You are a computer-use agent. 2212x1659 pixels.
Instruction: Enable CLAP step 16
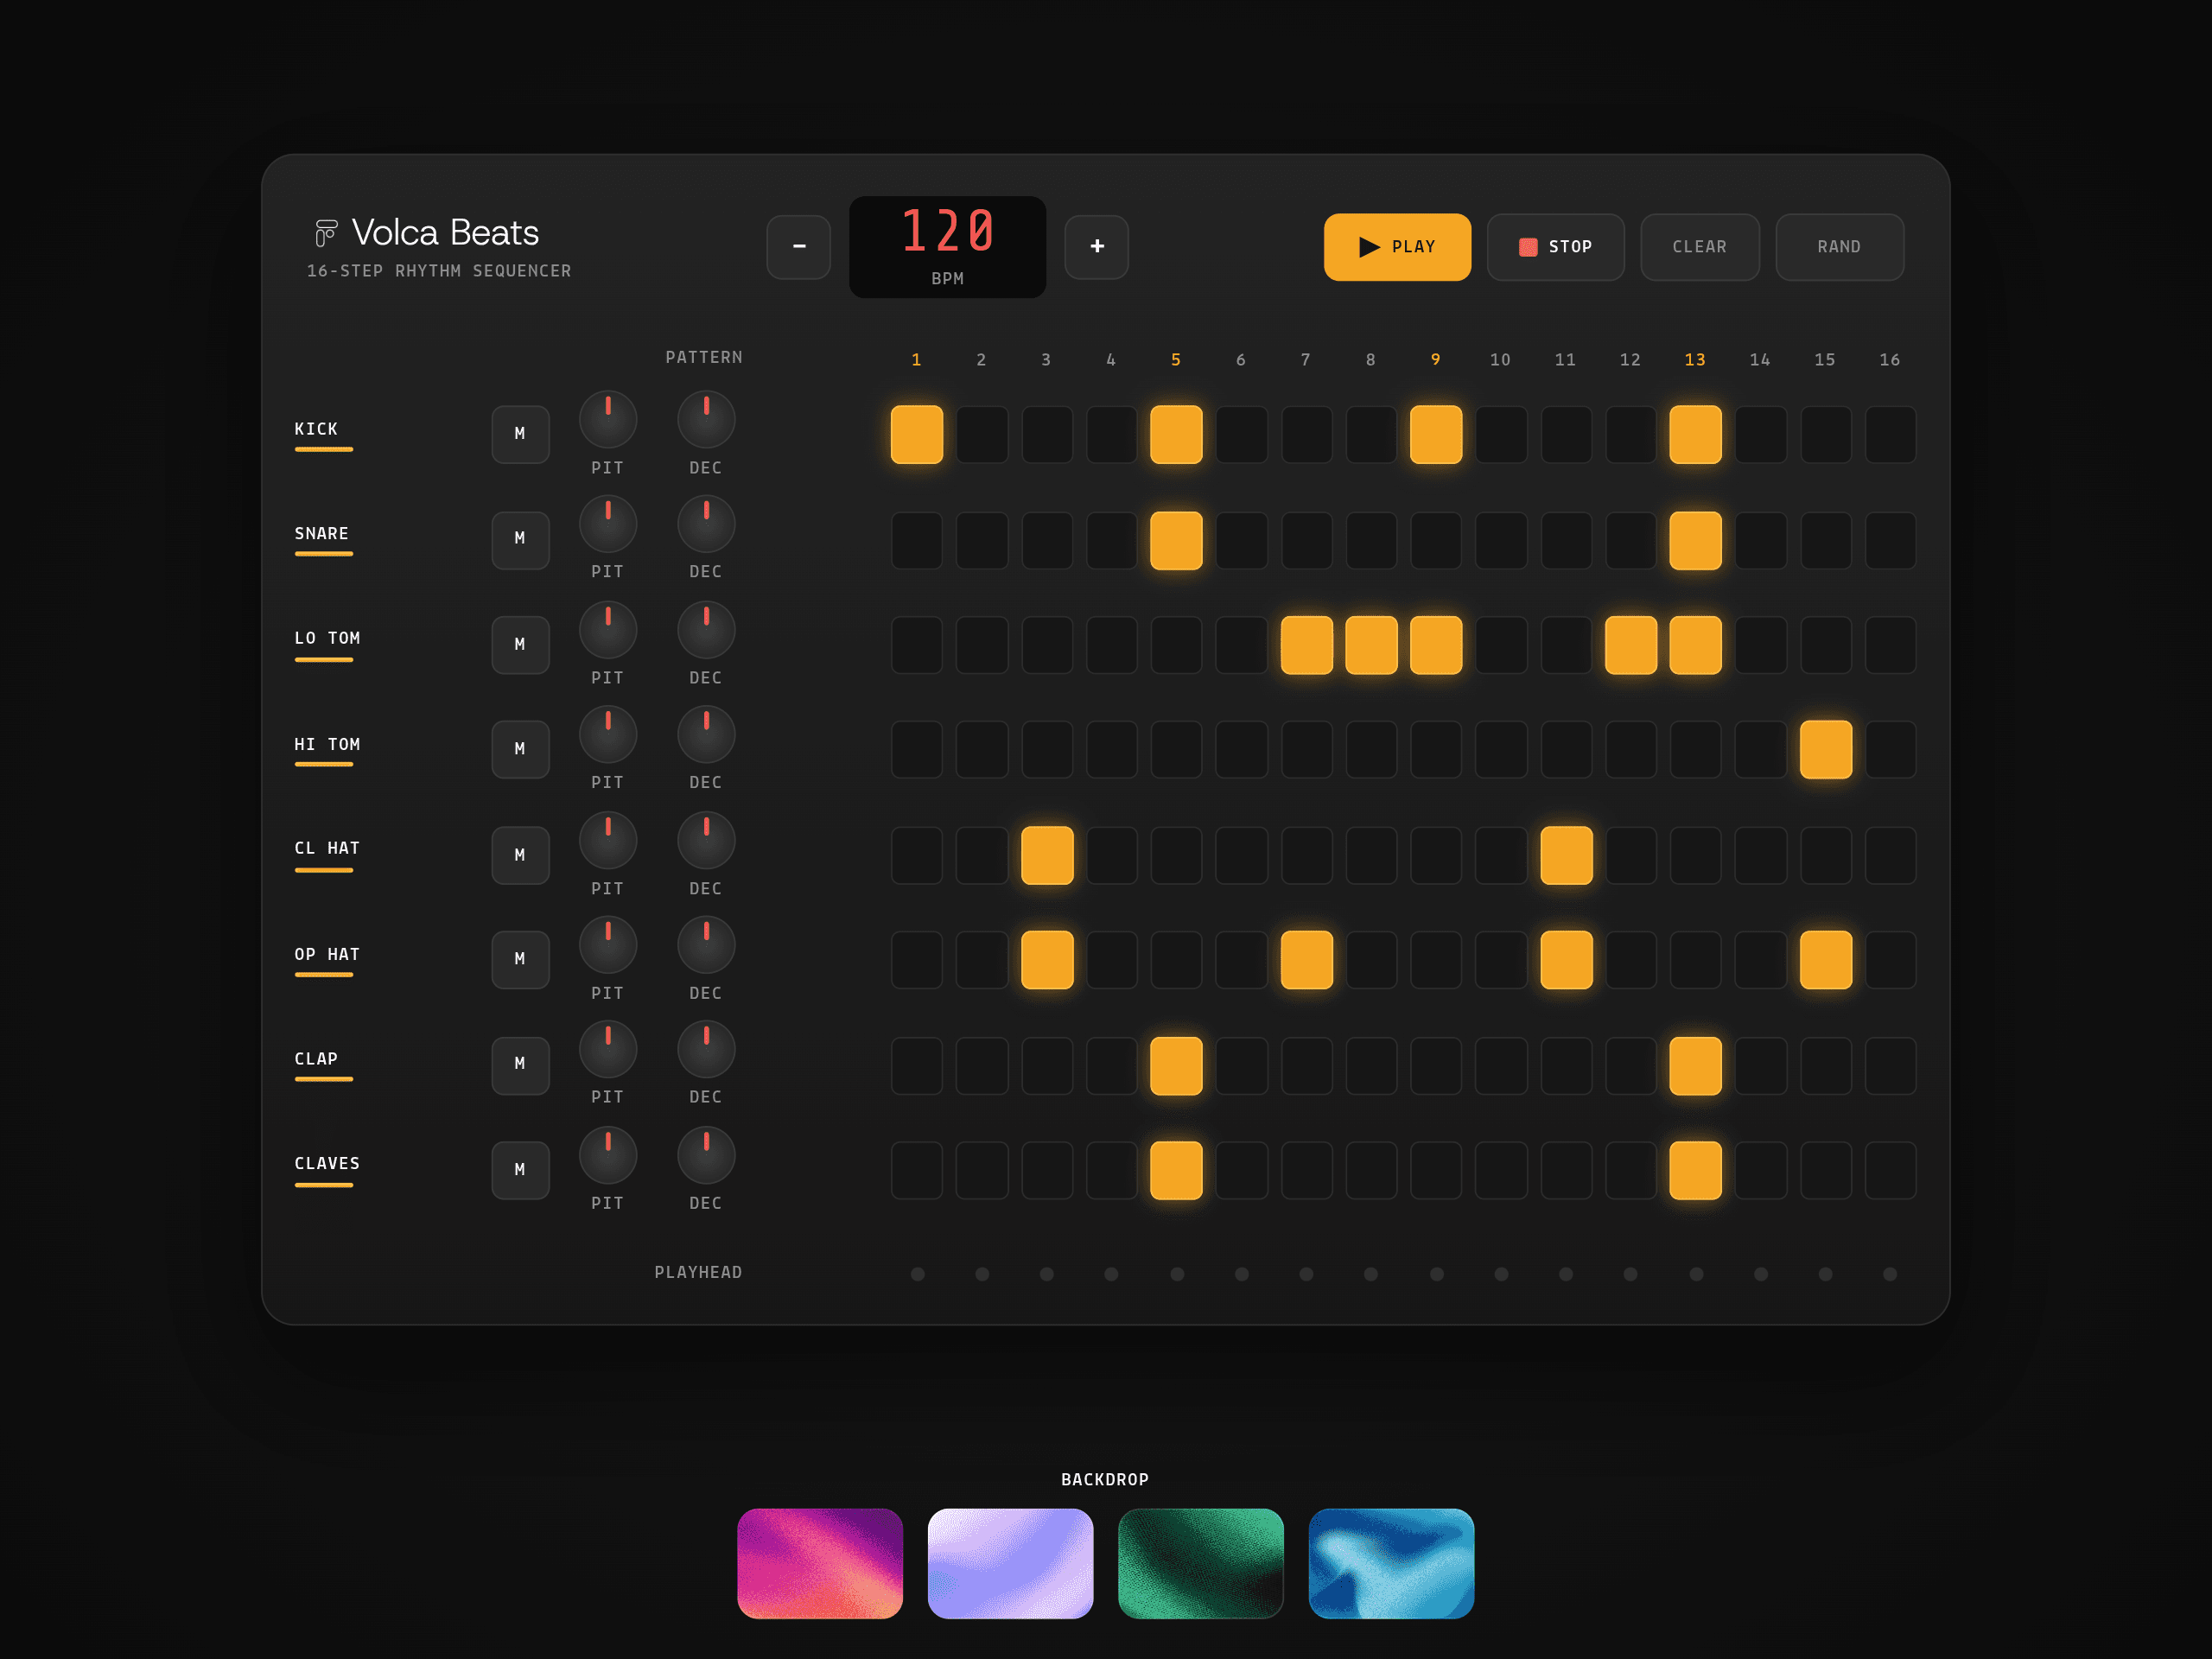[1890, 1066]
